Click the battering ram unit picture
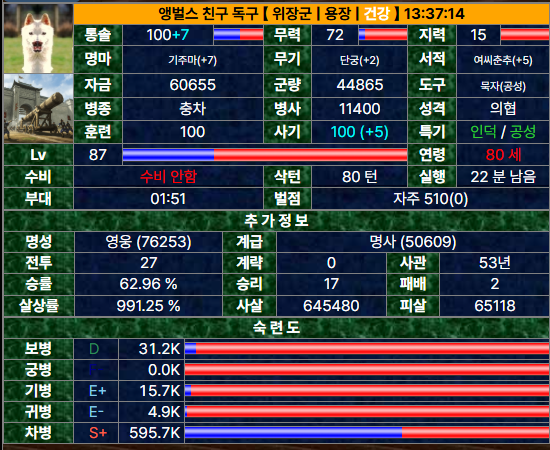 pos(38,108)
